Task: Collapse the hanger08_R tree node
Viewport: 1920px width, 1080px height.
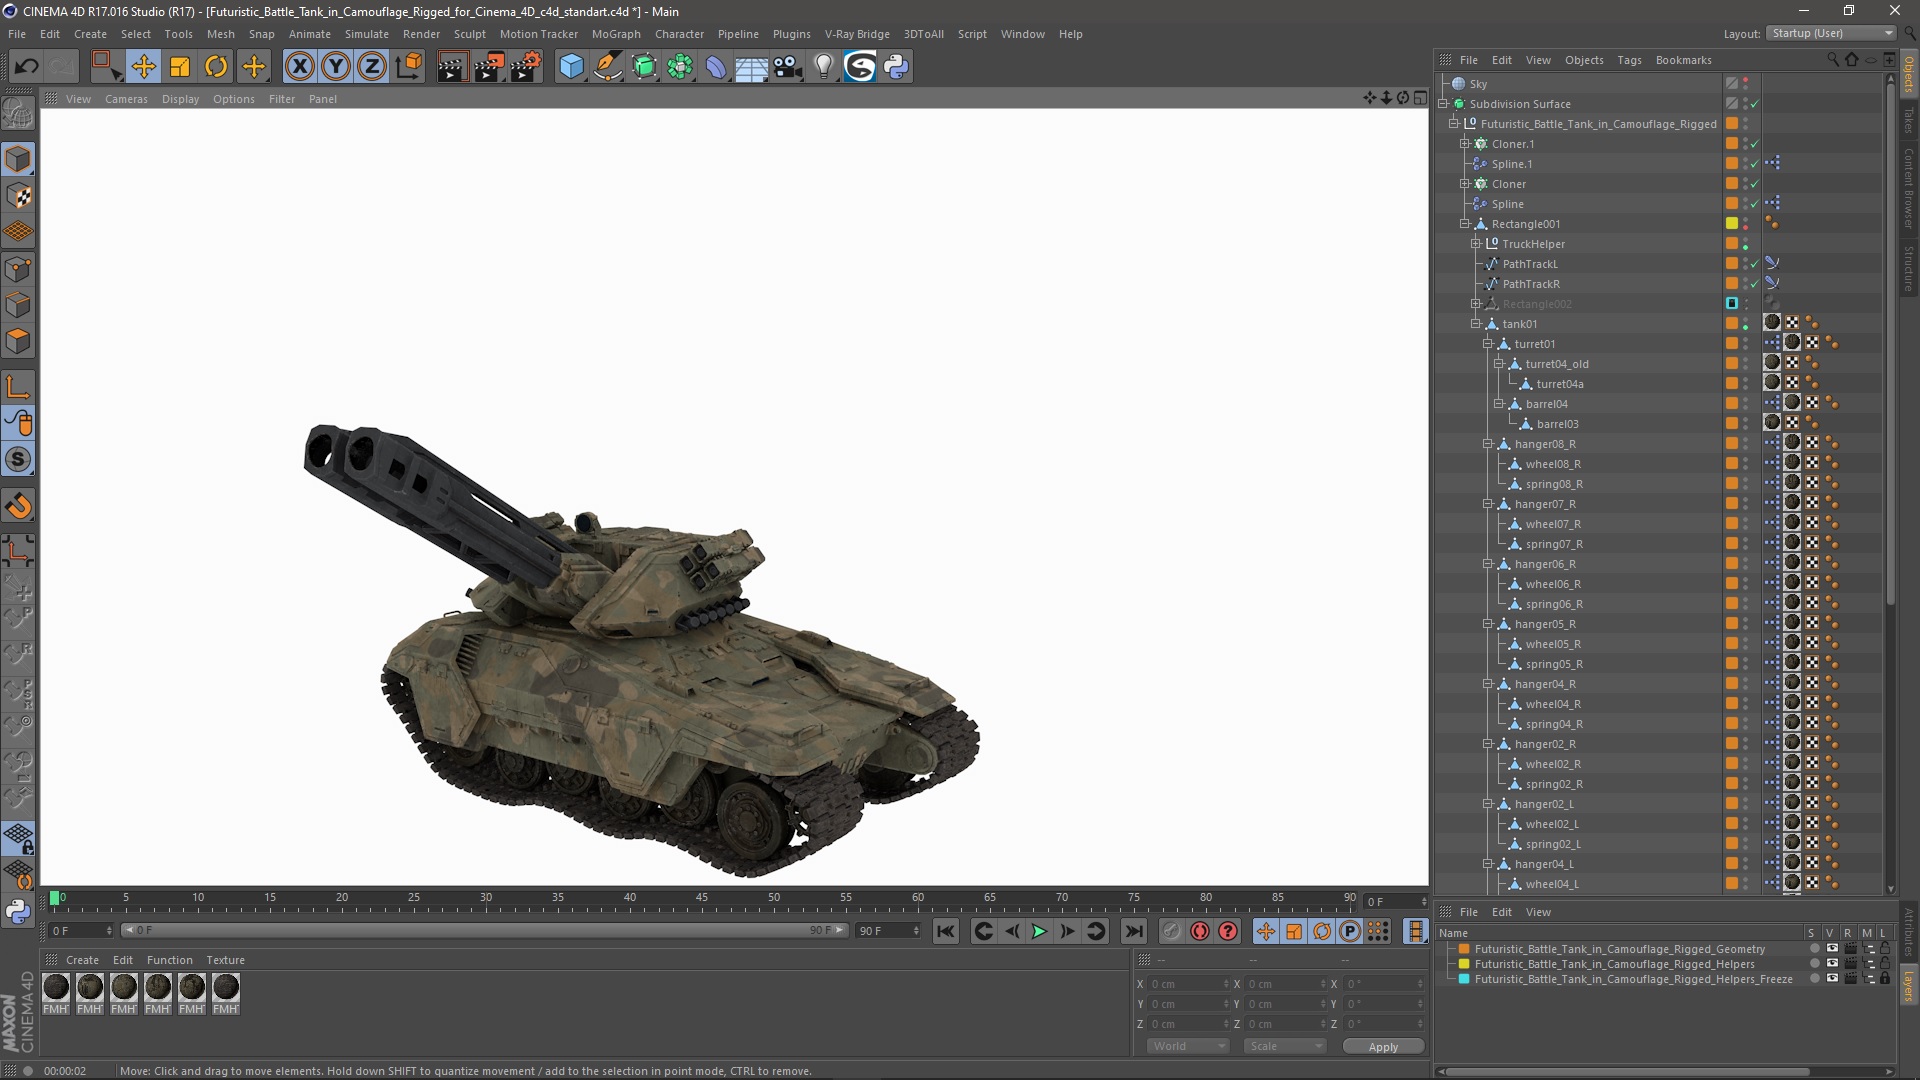Action: click(1487, 444)
